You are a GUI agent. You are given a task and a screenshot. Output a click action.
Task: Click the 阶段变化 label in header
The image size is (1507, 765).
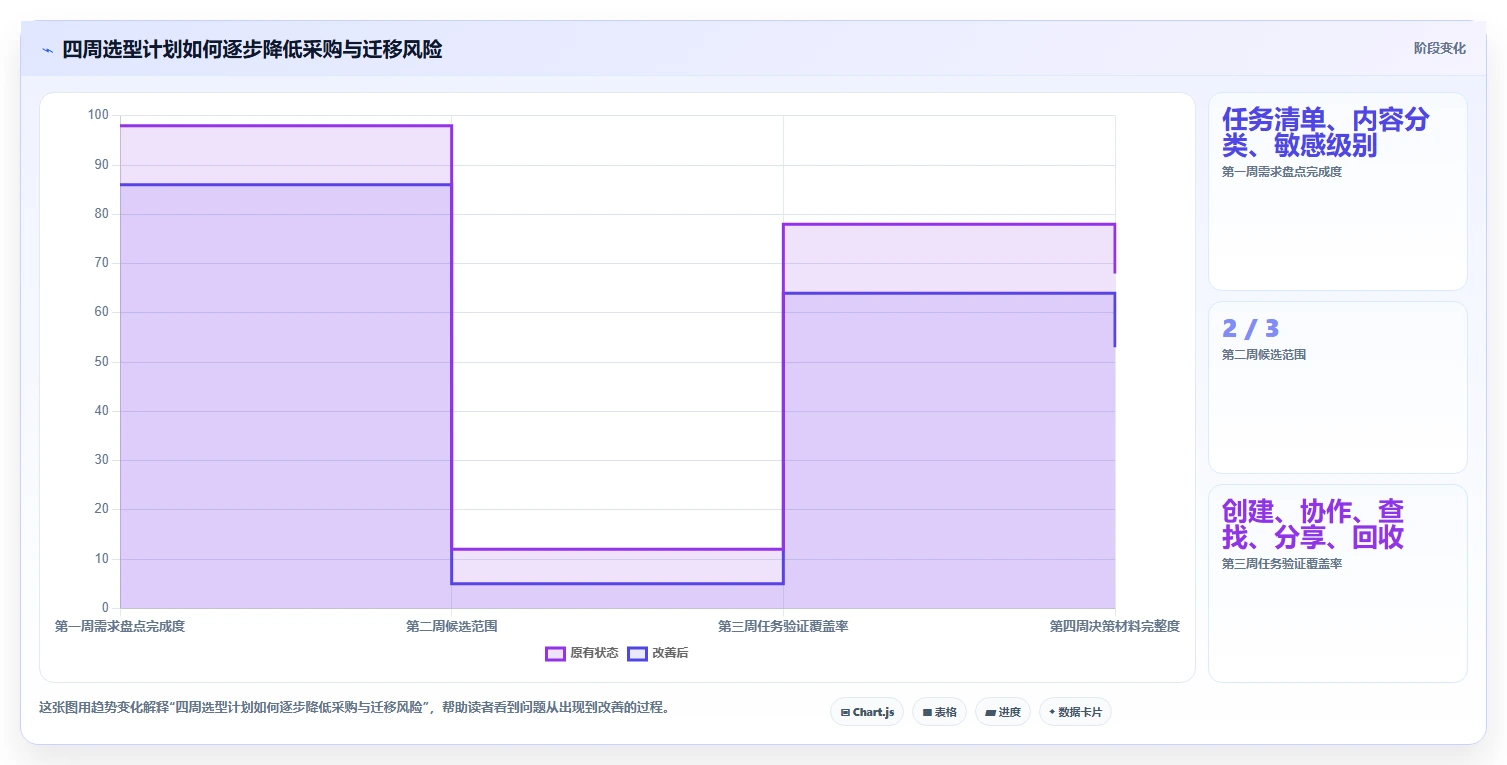coord(1440,48)
